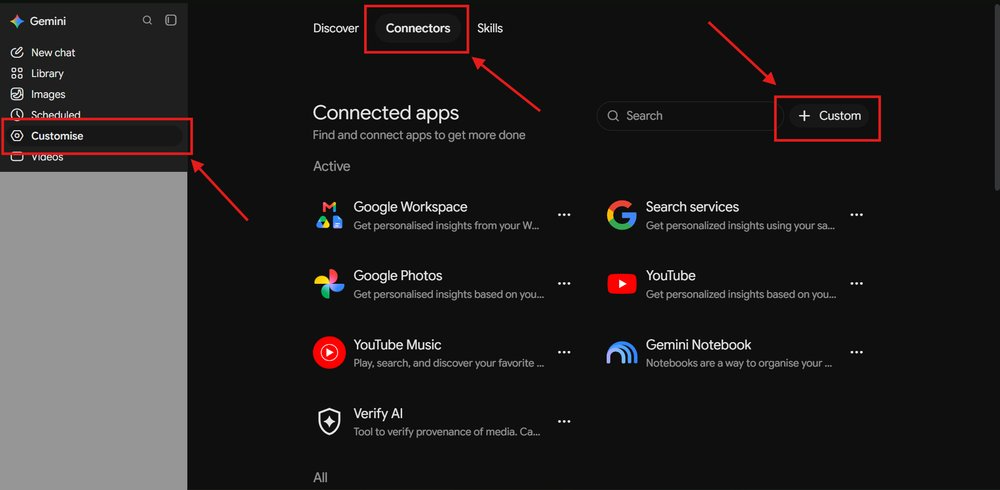The height and width of the screenshot is (490, 1000).
Task: Click the All section label
Action: (x=320, y=477)
